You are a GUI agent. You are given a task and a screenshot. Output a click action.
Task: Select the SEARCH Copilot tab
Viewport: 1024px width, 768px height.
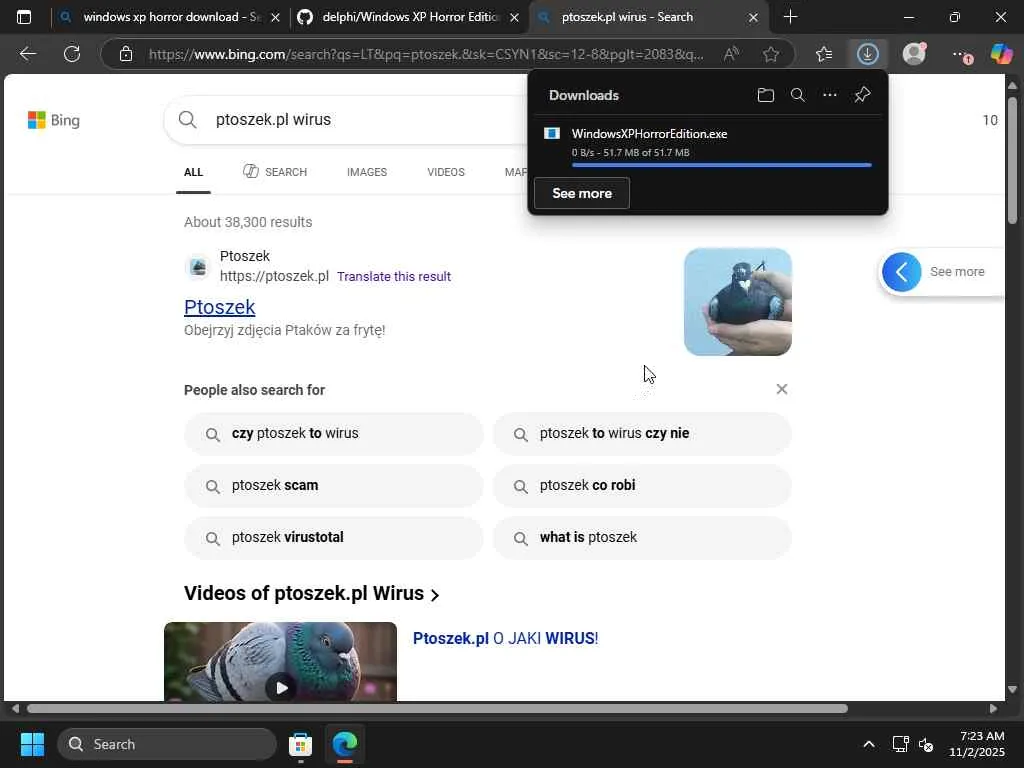[275, 172]
